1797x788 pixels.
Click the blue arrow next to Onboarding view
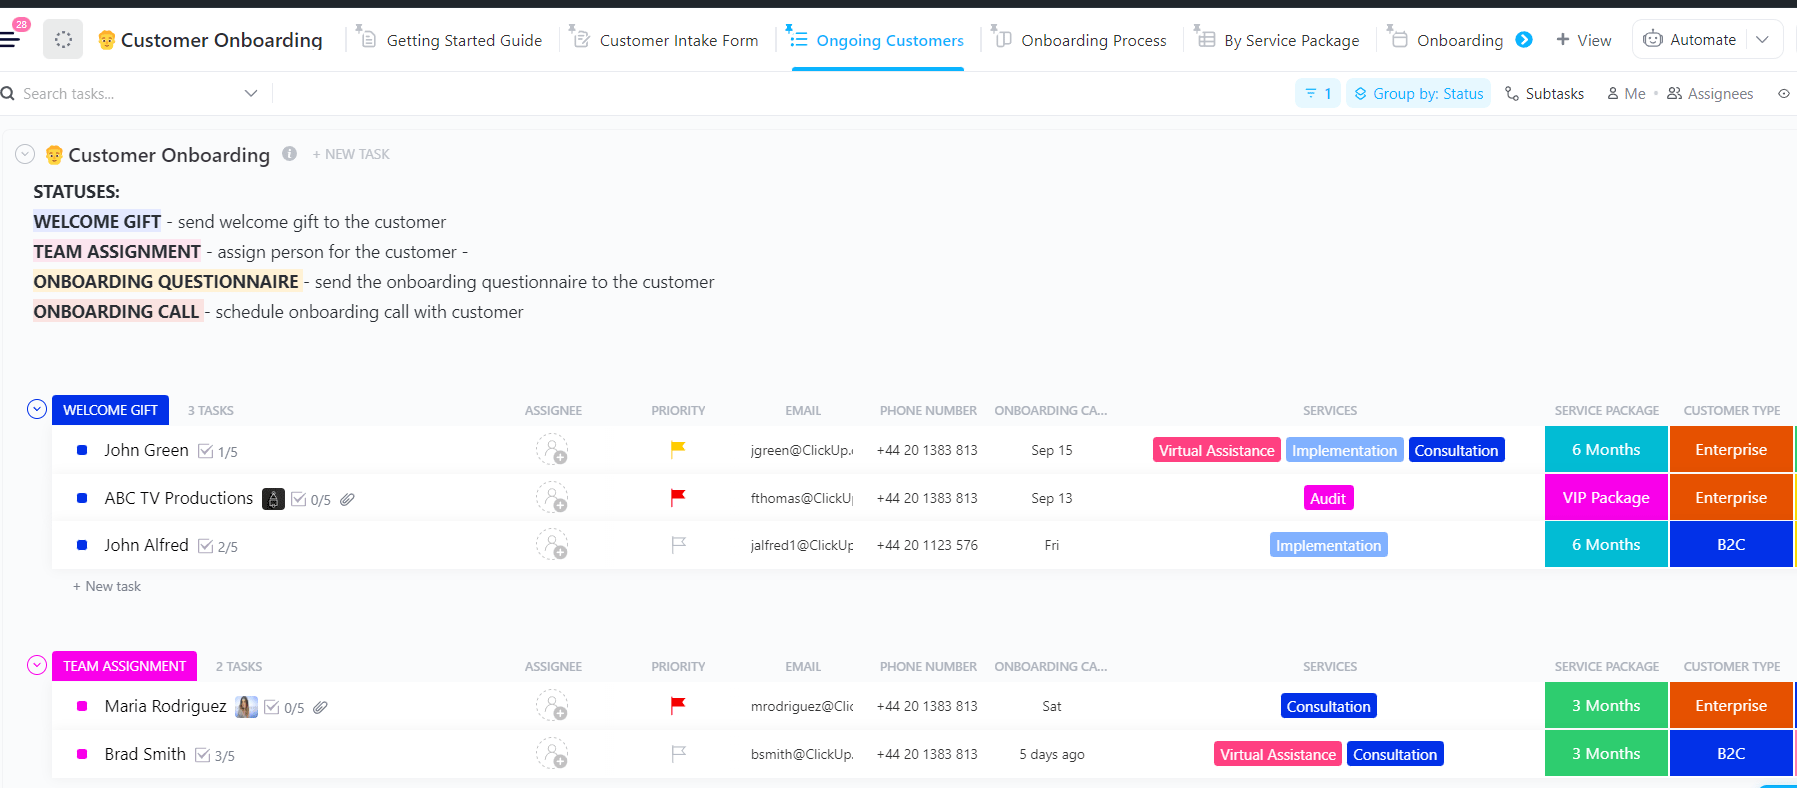click(1524, 40)
